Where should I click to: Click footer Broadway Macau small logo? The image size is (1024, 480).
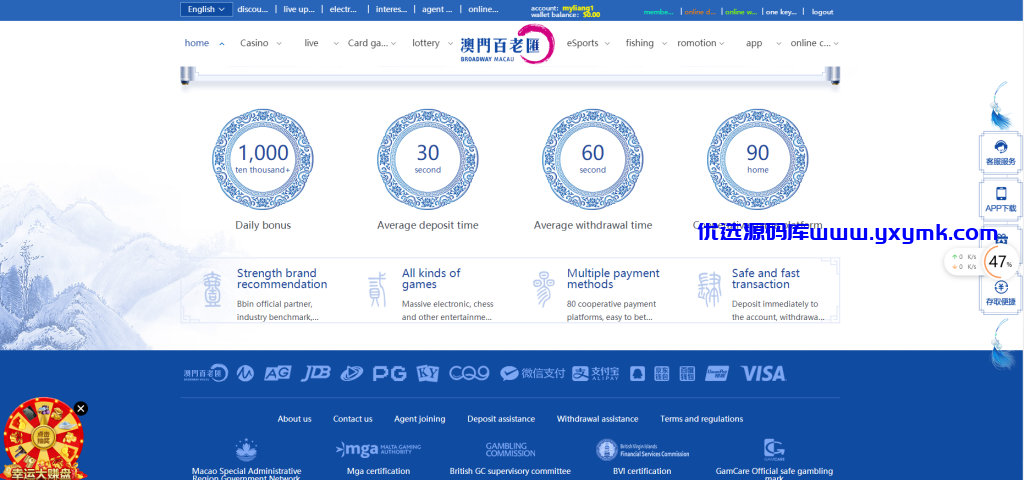pyautogui.click(x=206, y=374)
